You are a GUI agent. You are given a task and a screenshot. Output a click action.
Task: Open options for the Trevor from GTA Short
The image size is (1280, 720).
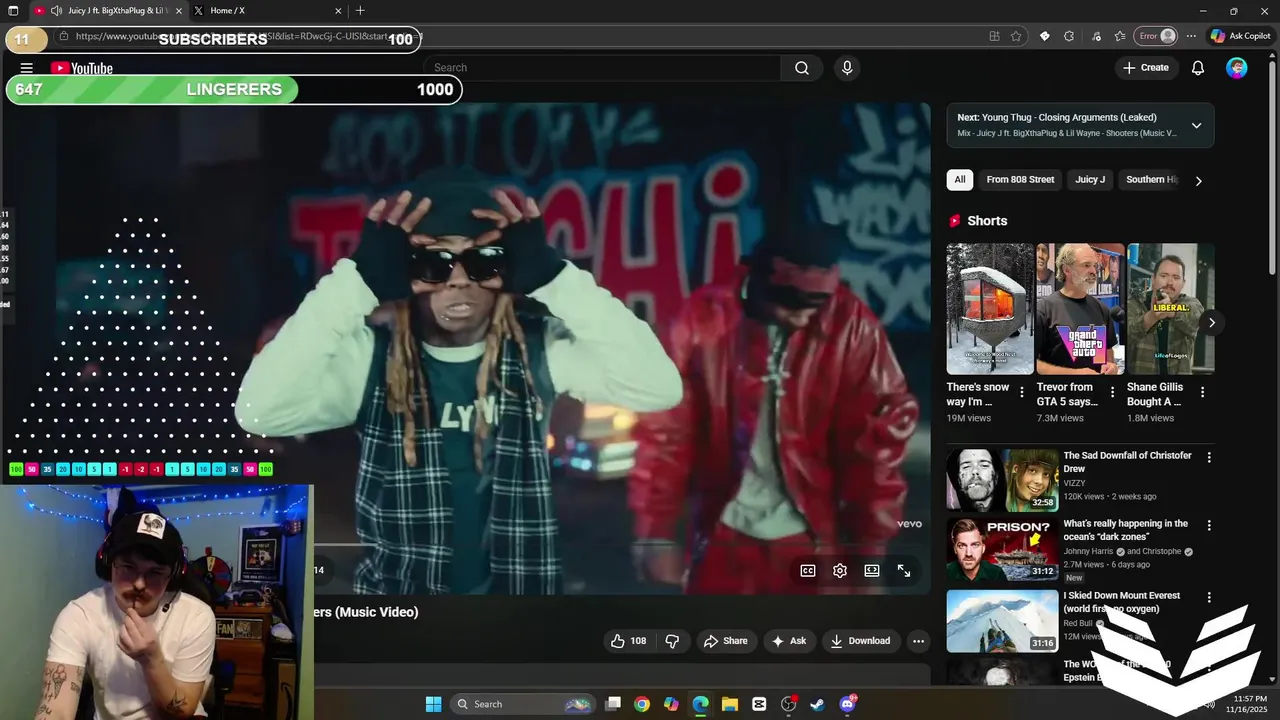tap(1112, 393)
